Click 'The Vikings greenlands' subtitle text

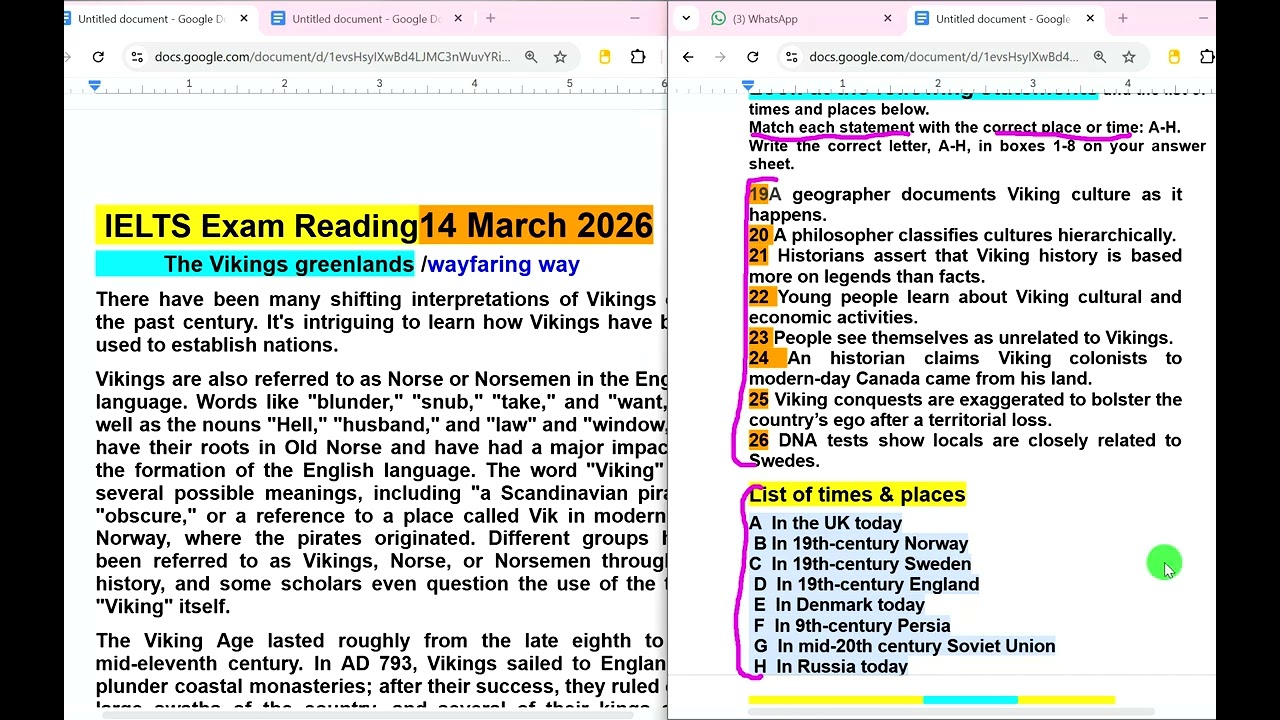click(288, 265)
